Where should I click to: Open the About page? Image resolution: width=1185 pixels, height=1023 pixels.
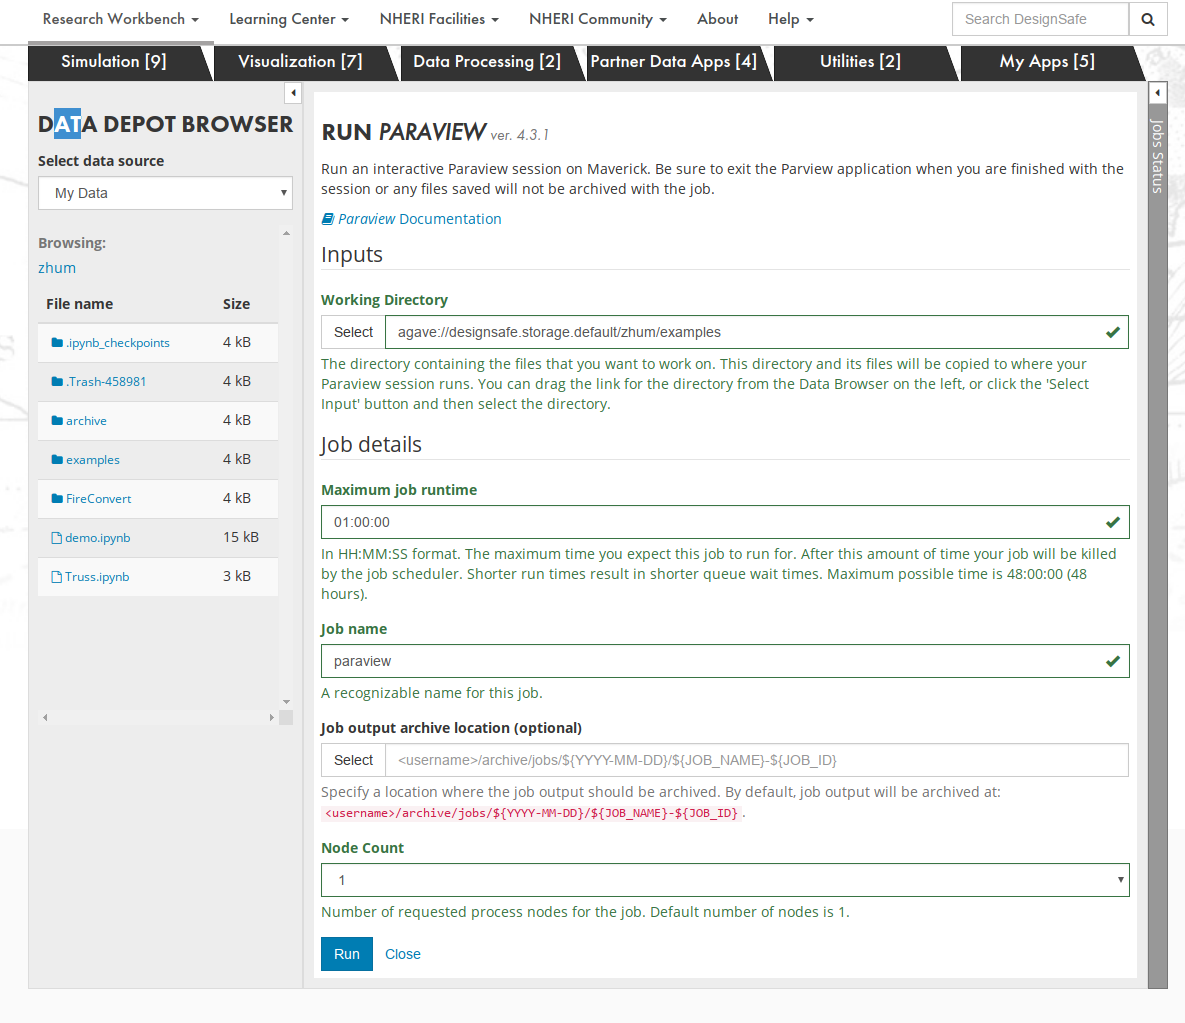coord(717,19)
